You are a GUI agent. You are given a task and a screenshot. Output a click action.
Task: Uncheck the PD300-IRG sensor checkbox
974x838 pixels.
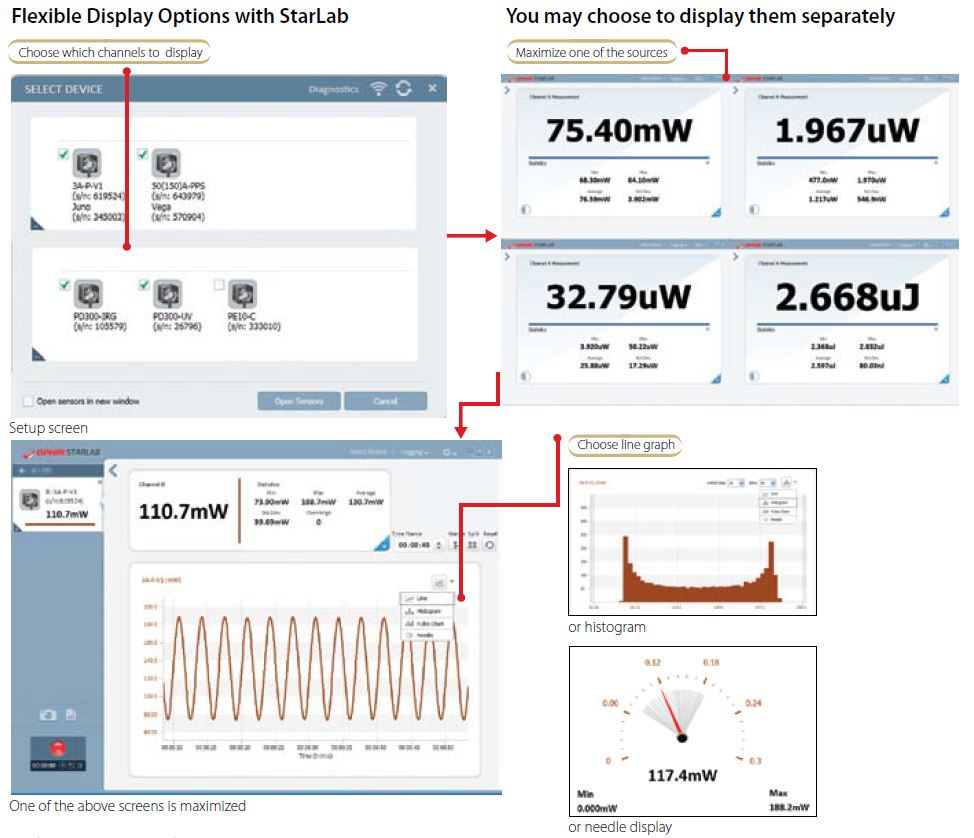pos(64,285)
